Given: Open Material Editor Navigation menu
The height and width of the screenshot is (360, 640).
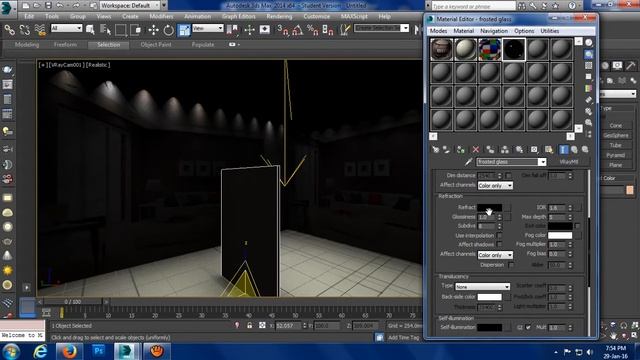Looking at the screenshot, I should pyautogui.click(x=494, y=31).
